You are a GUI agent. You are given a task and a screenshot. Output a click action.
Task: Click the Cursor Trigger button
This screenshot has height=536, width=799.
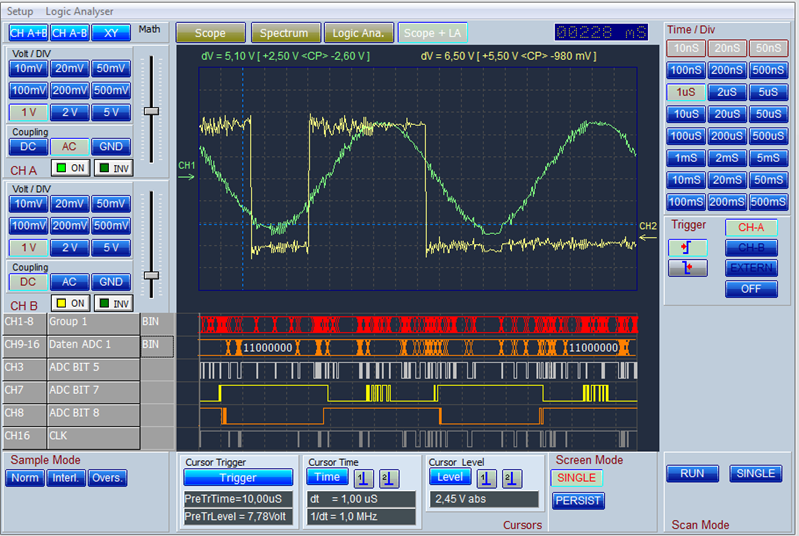pos(238,478)
